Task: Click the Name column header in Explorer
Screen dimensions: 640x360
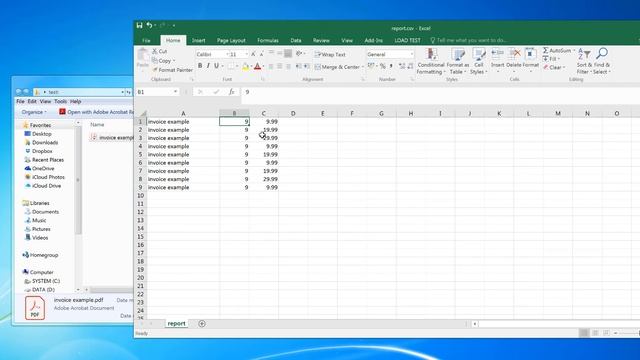Action: coord(97,124)
